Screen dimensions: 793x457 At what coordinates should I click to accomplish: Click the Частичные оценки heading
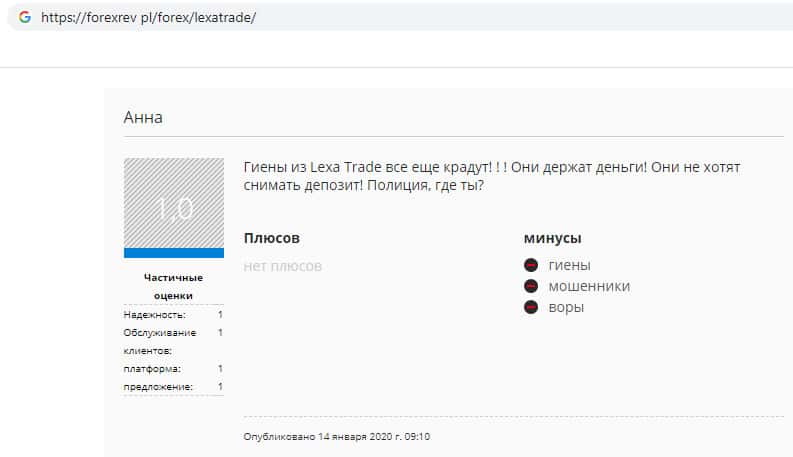click(173, 286)
